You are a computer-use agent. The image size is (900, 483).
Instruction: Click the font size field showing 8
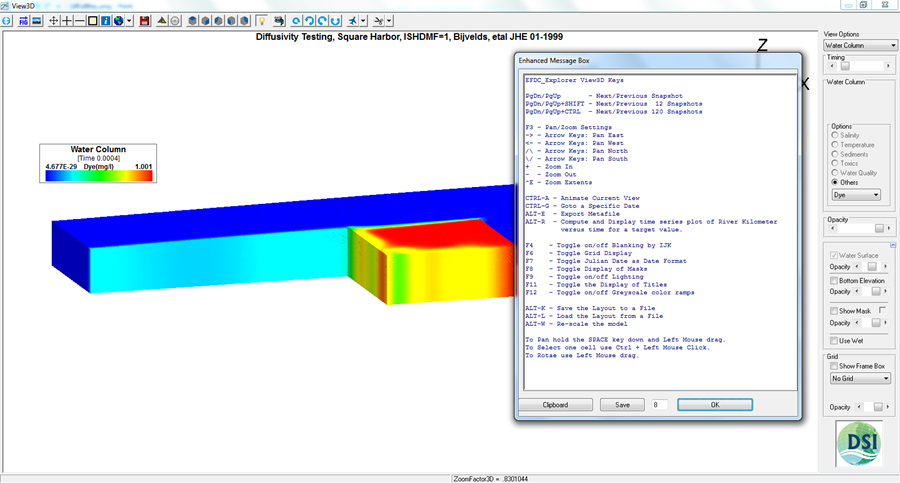pyautogui.click(x=659, y=405)
